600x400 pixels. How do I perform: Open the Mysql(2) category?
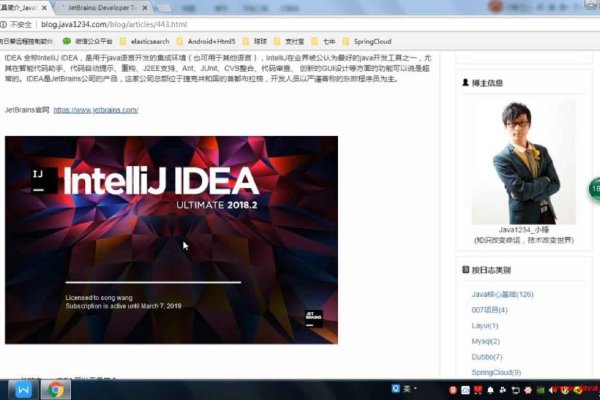(x=486, y=341)
